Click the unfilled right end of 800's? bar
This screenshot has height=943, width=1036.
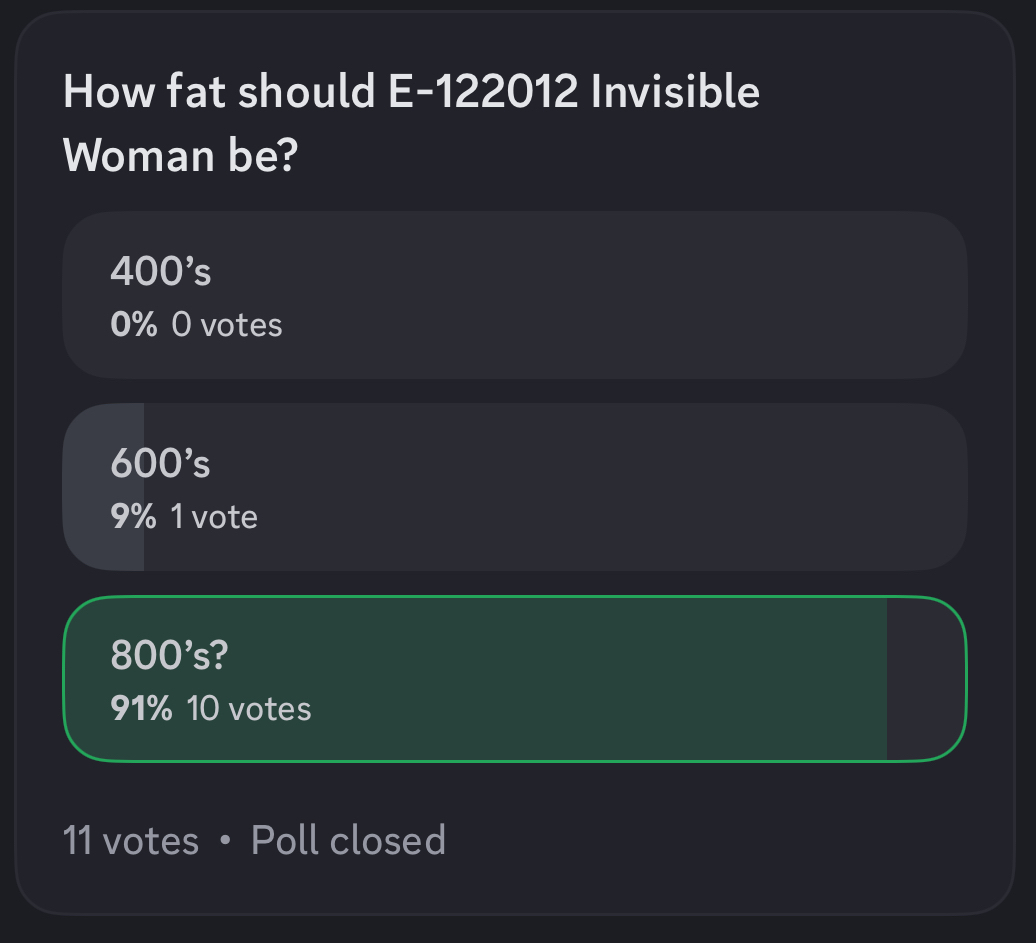925,679
